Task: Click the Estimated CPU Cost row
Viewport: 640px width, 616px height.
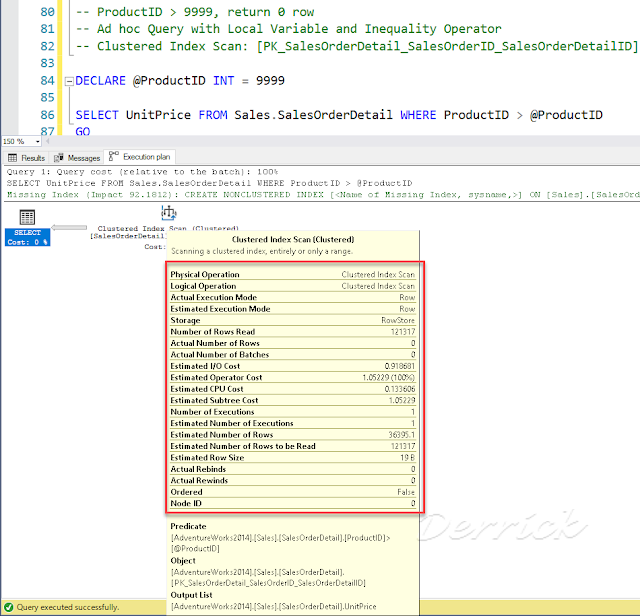Action: (x=292, y=389)
